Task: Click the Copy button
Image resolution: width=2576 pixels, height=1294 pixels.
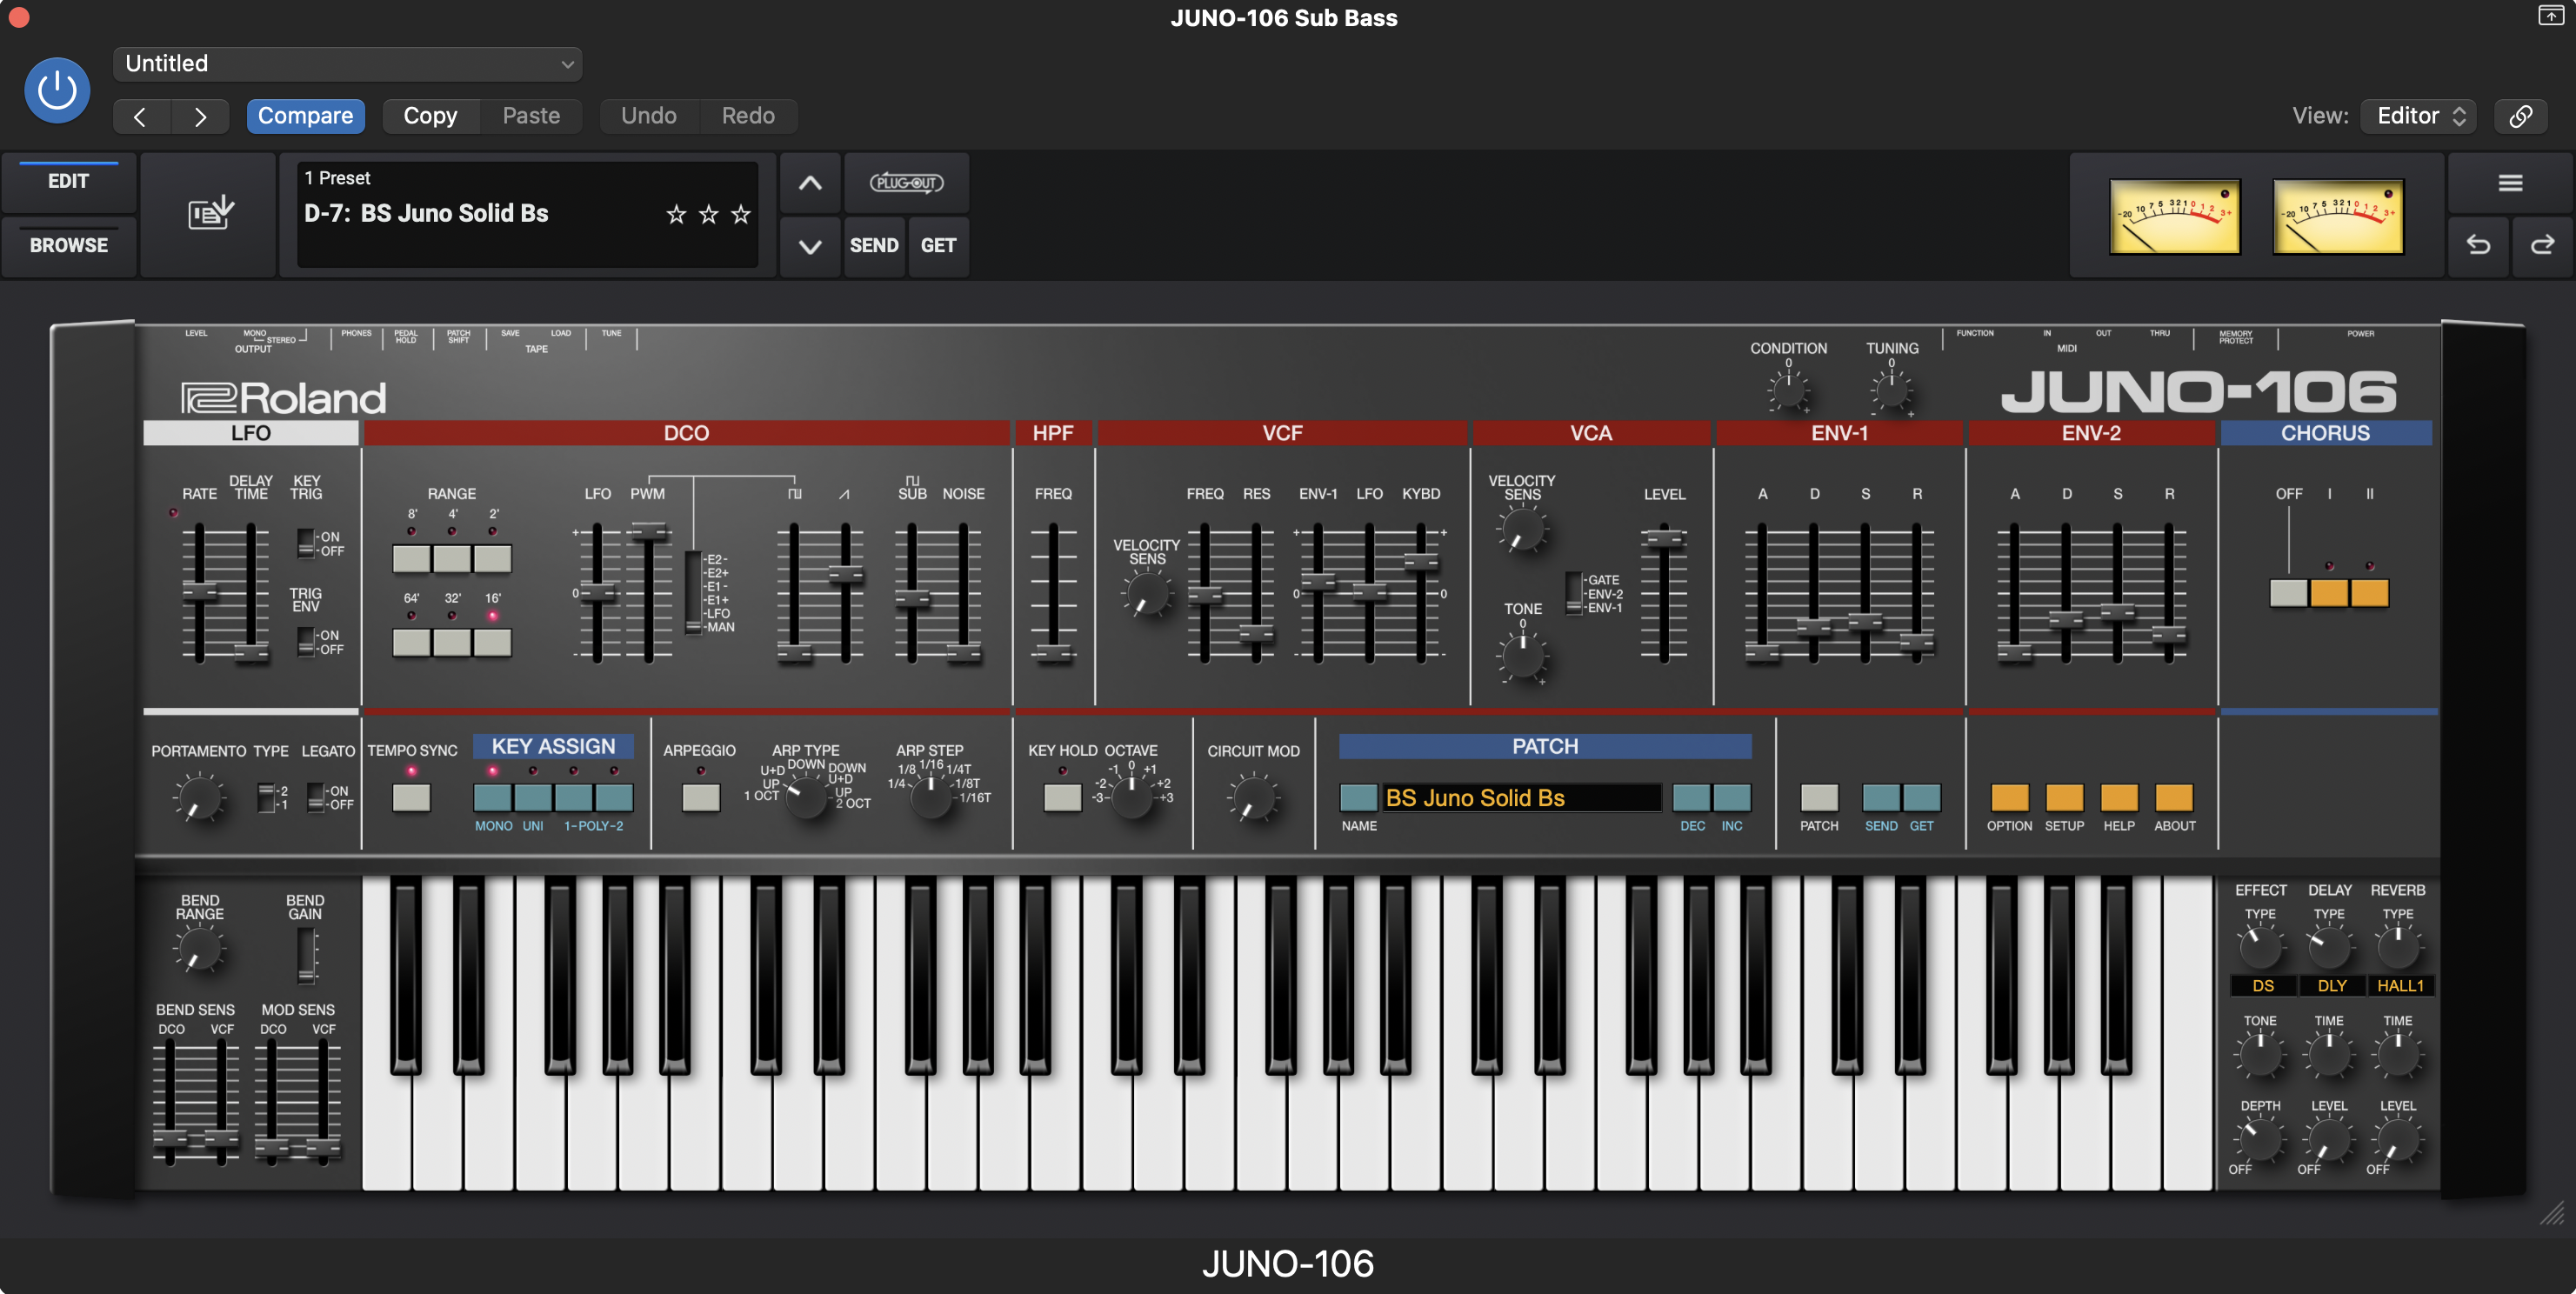Action: tap(431, 116)
